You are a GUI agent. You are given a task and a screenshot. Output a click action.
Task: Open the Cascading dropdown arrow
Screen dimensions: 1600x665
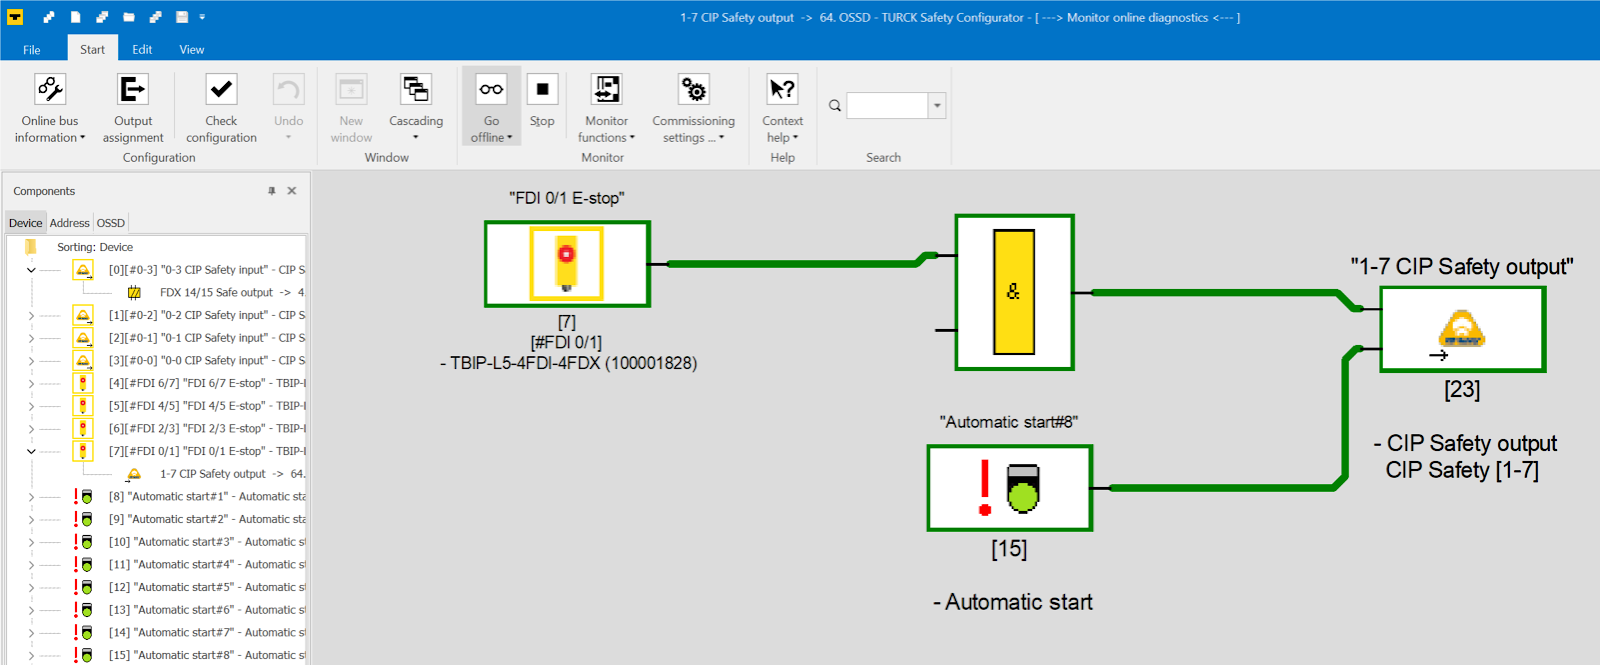416,137
